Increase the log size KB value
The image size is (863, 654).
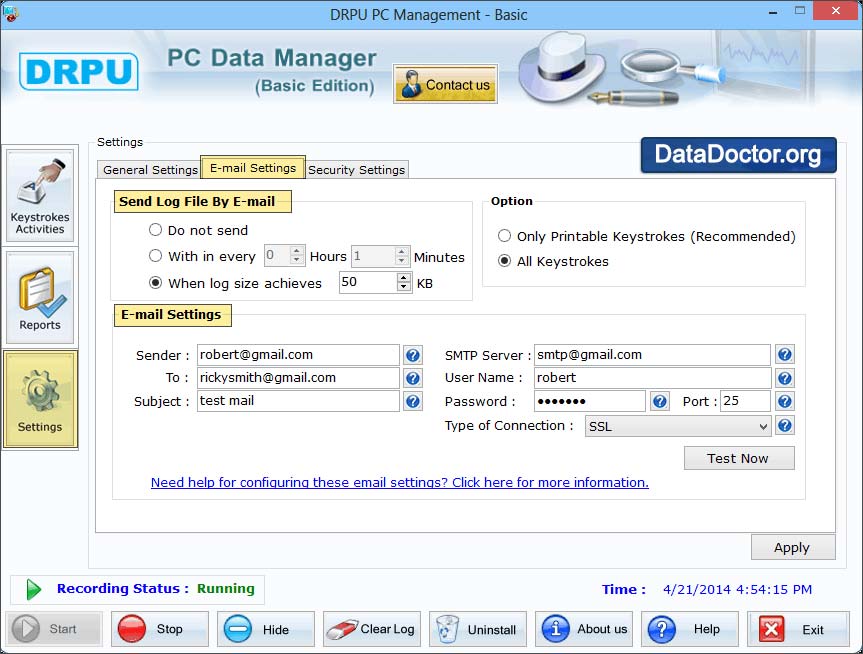401,278
